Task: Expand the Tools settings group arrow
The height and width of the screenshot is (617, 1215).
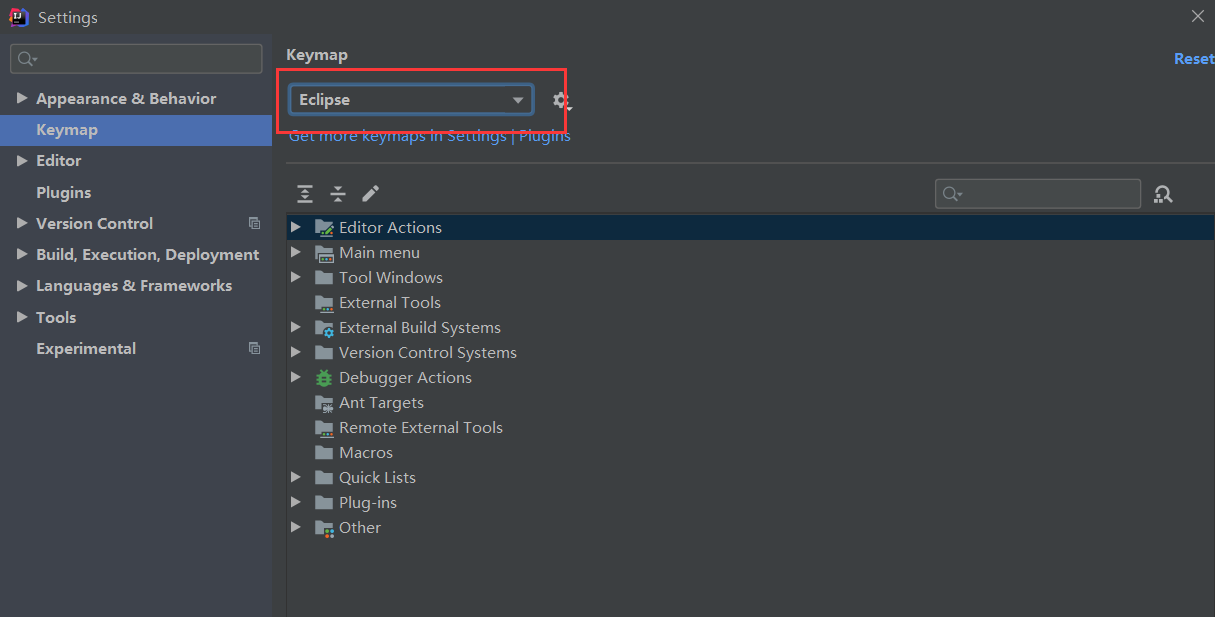Action: [22, 318]
